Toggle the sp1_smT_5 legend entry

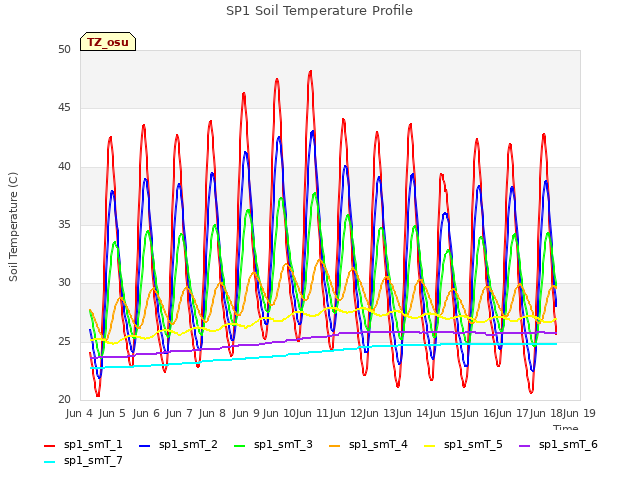point(463,444)
